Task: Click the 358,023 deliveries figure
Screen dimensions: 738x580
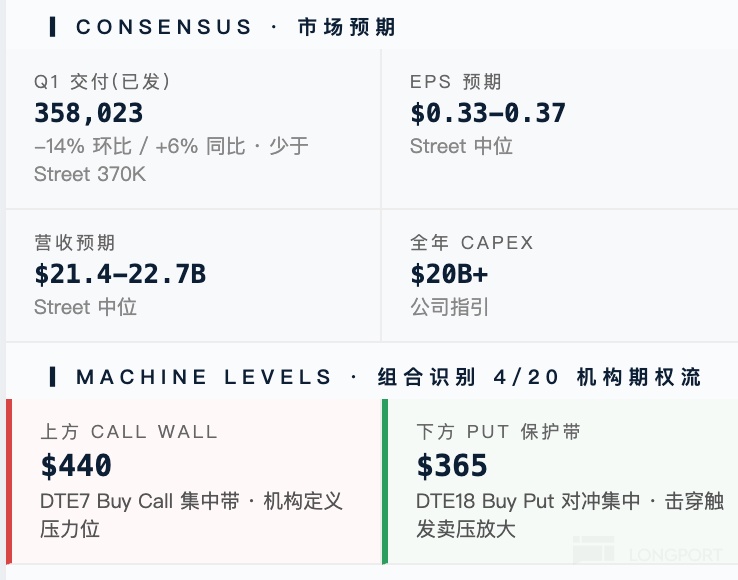Action: coord(89,113)
